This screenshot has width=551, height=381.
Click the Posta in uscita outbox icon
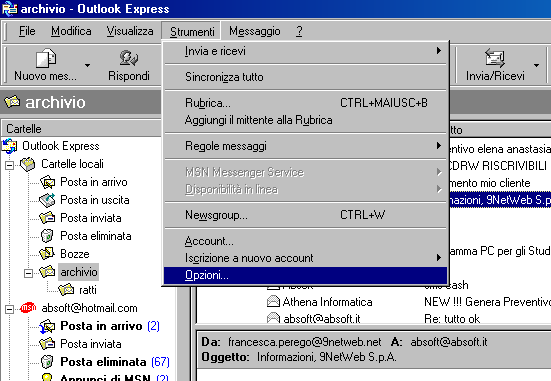tap(47, 200)
